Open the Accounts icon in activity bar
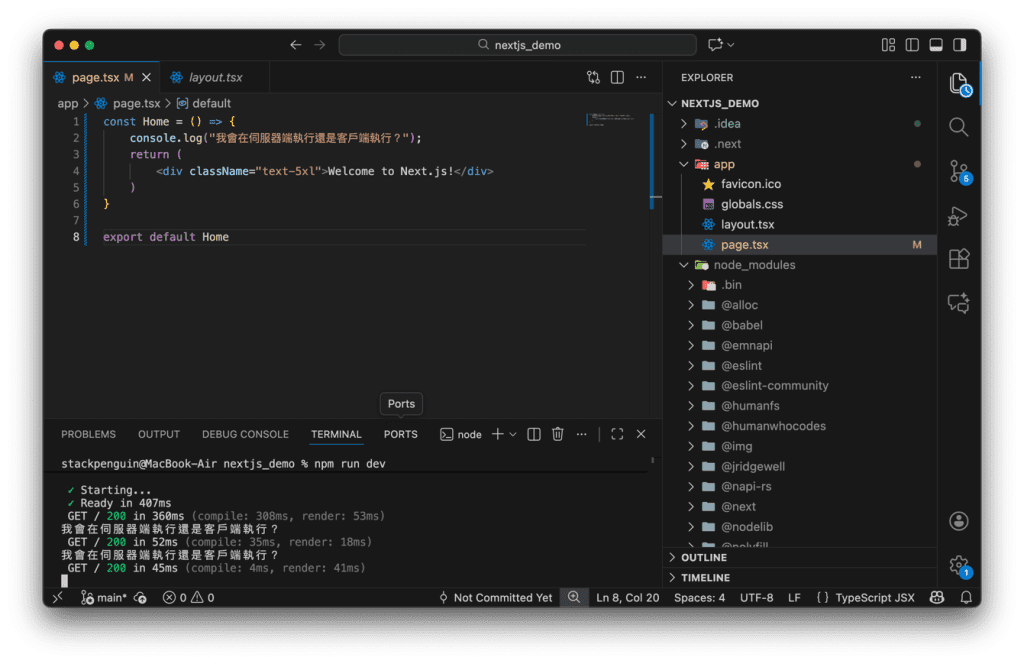The height and width of the screenshot is (664, 1024). tap(958, 521)
